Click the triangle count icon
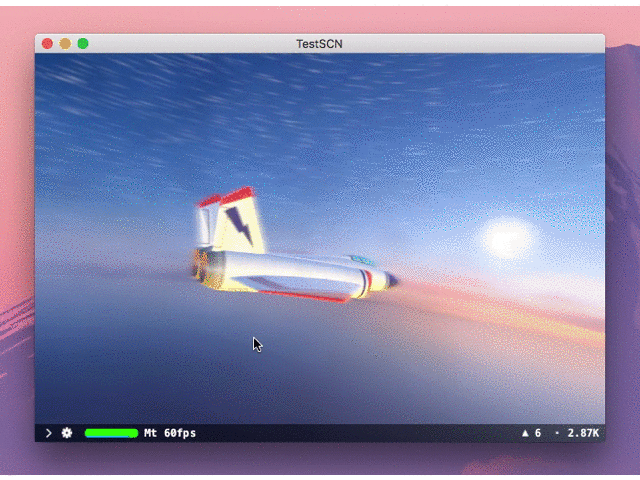 [525, 433]
